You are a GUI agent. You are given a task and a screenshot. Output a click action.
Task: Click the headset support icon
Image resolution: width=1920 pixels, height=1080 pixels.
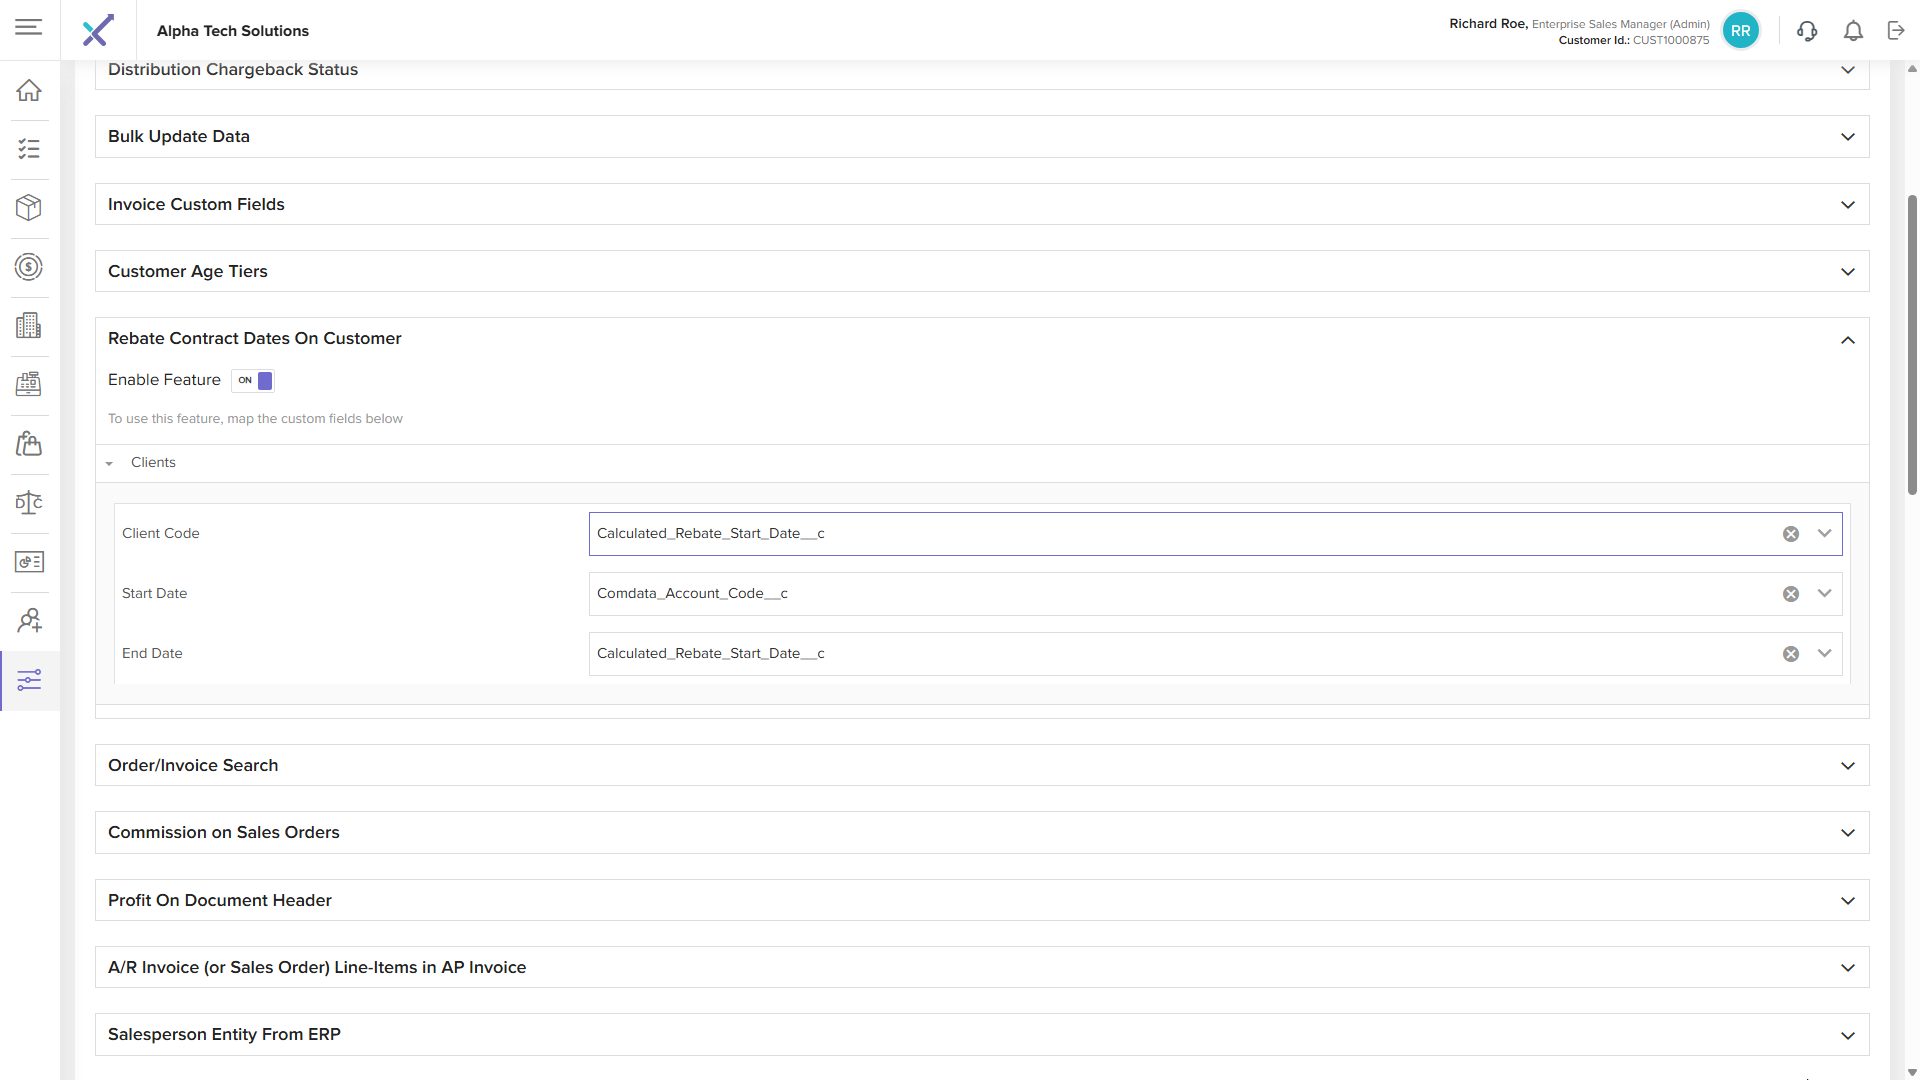click(1807, 31)
